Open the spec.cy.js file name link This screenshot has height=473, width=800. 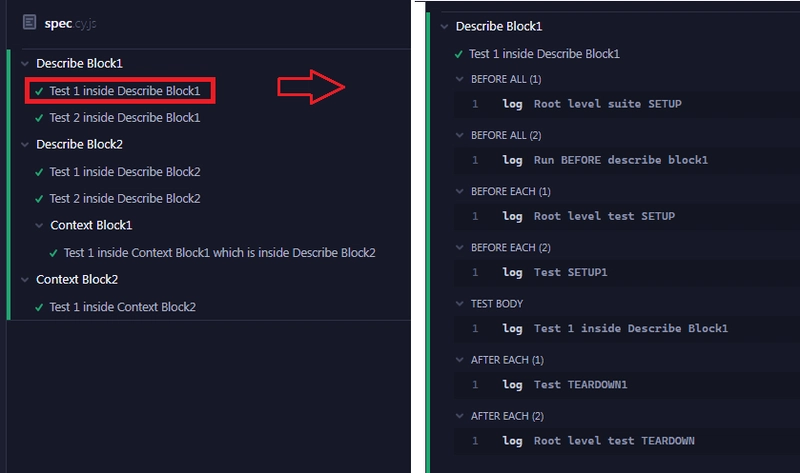click(x=70, y=23)
